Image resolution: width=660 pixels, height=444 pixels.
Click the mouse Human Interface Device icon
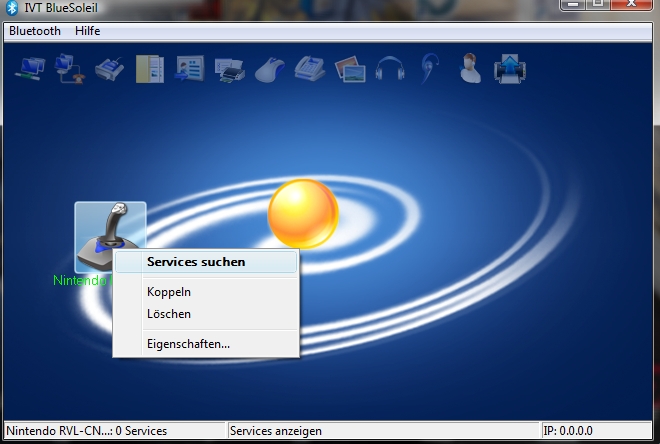click(269, 69)
